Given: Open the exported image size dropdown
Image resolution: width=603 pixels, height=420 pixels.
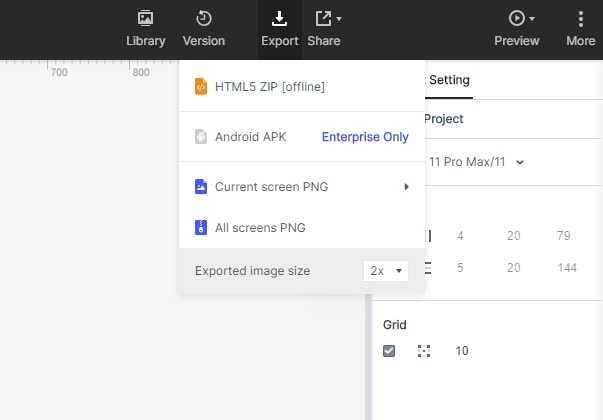Looking at the screenshot, I should tap(386, 271).
